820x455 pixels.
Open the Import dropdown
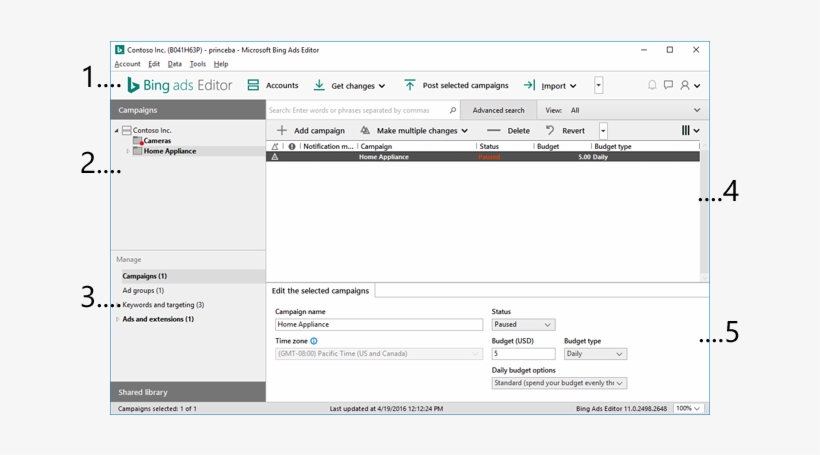550,85
